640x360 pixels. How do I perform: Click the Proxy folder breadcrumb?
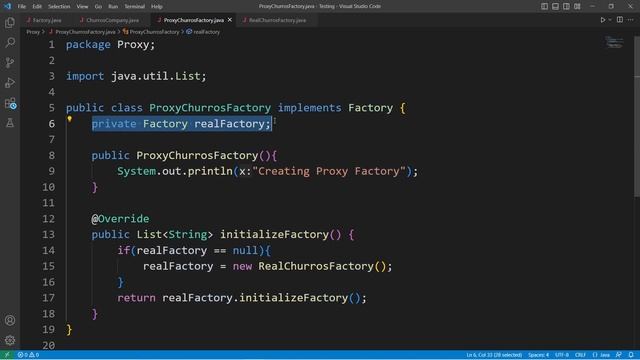point(33,32)
